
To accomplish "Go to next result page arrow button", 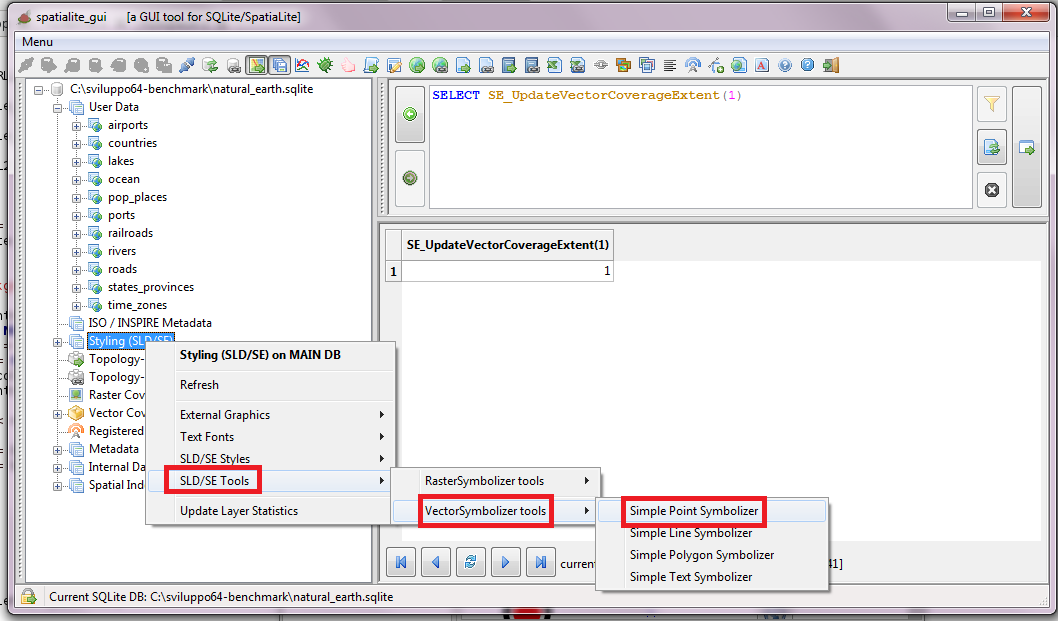I will [x=505, y=562].
